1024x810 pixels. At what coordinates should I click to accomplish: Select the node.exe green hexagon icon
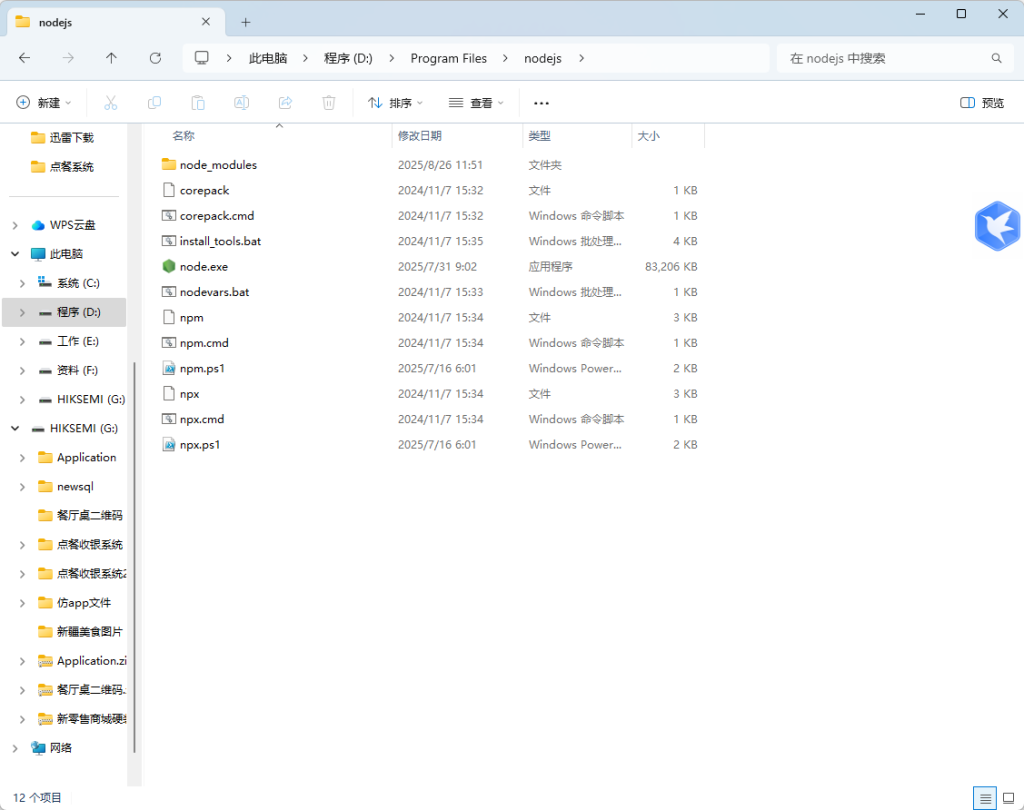pos(168,267)
